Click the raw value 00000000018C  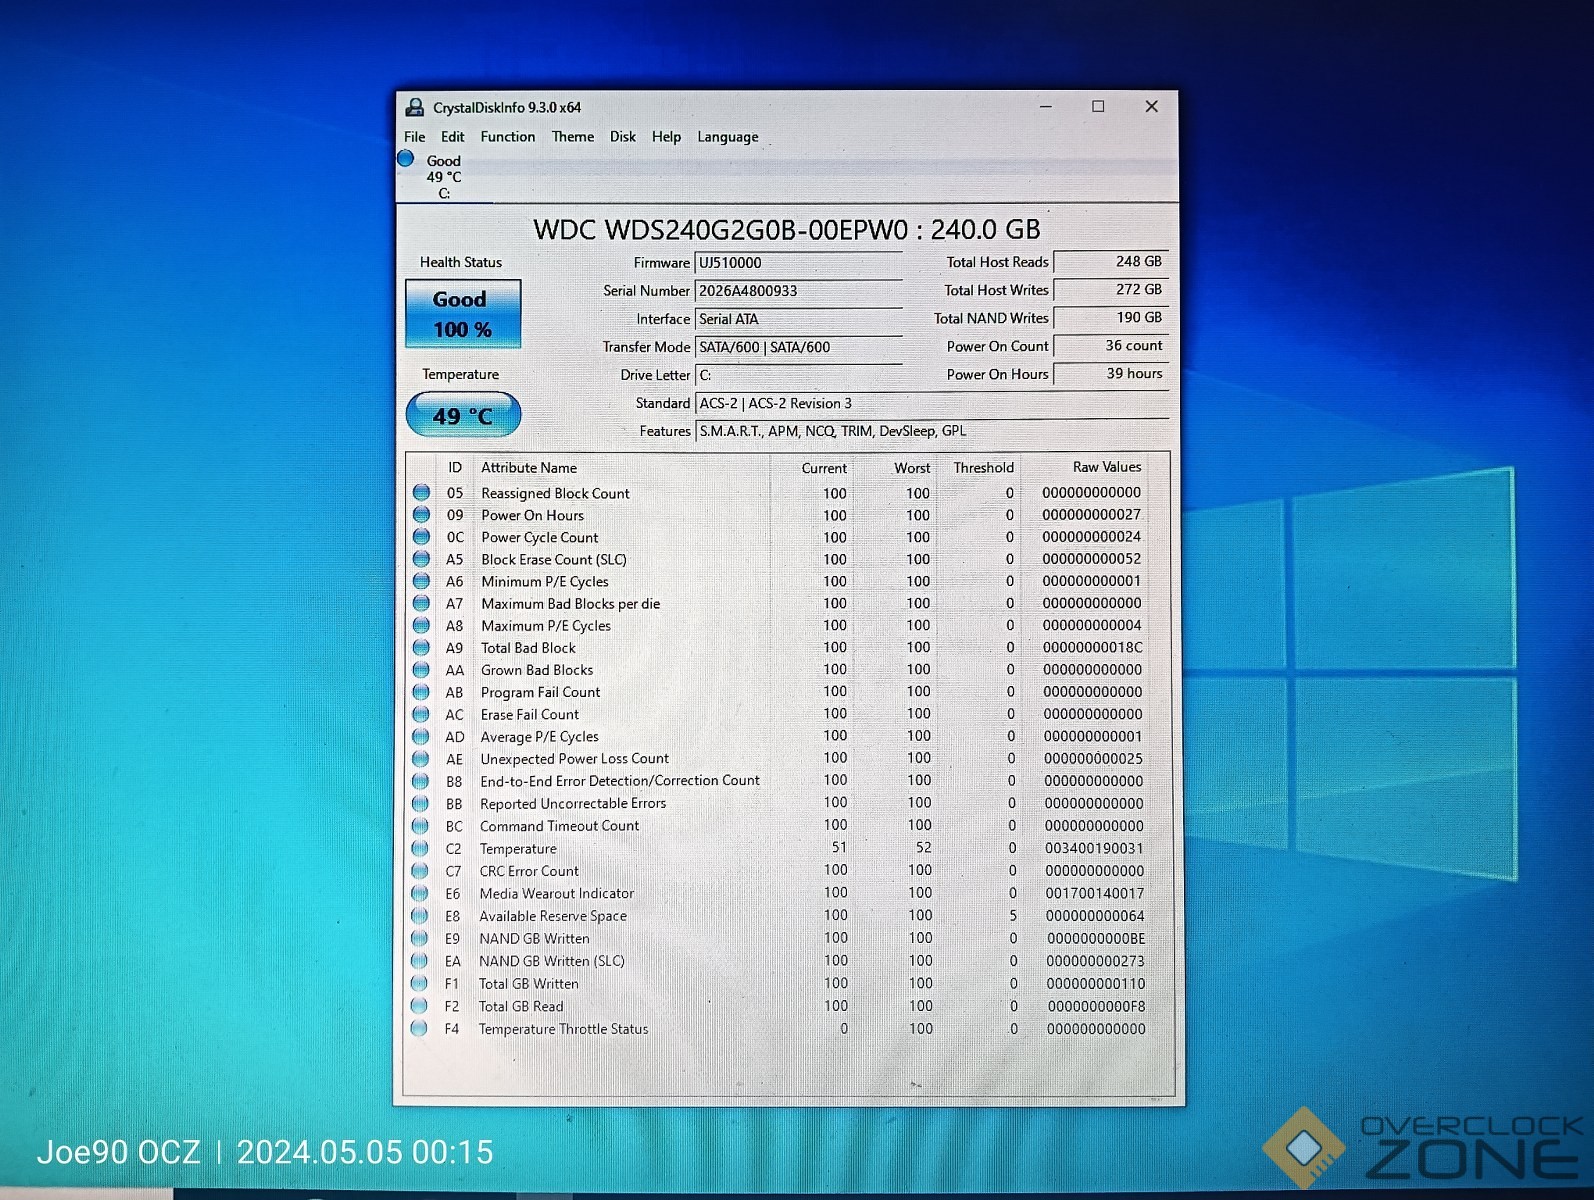pyautogui.click(x=1092, y=647)
